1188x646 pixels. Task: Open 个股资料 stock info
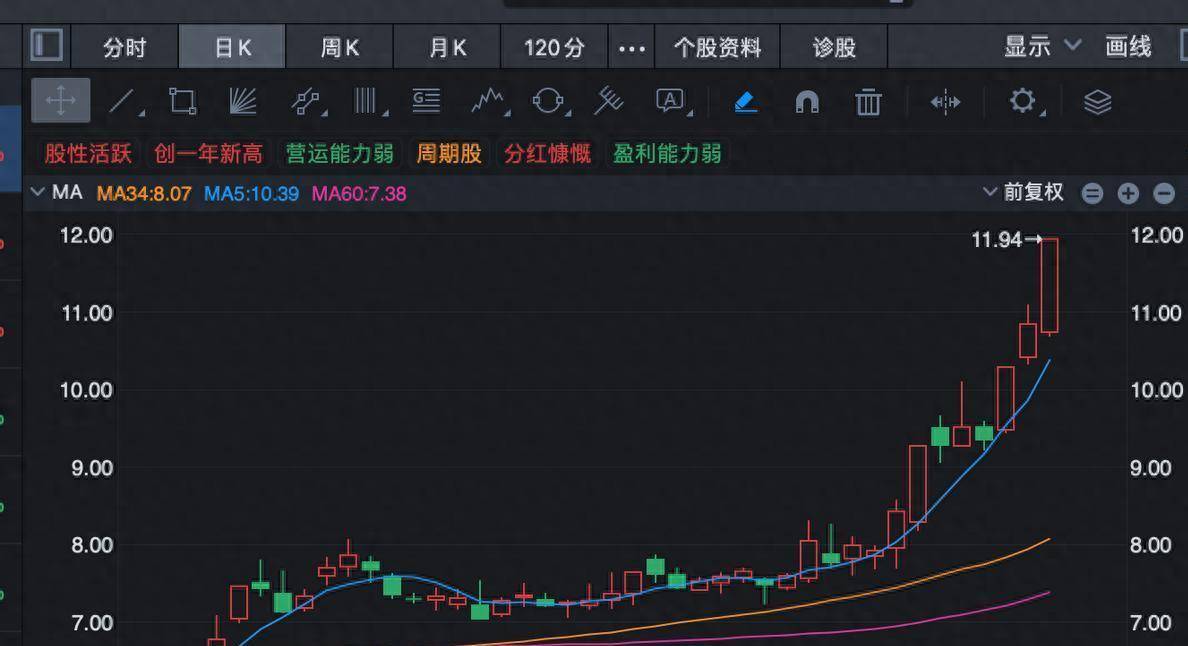pyautogui.click(x=717, y=48)
